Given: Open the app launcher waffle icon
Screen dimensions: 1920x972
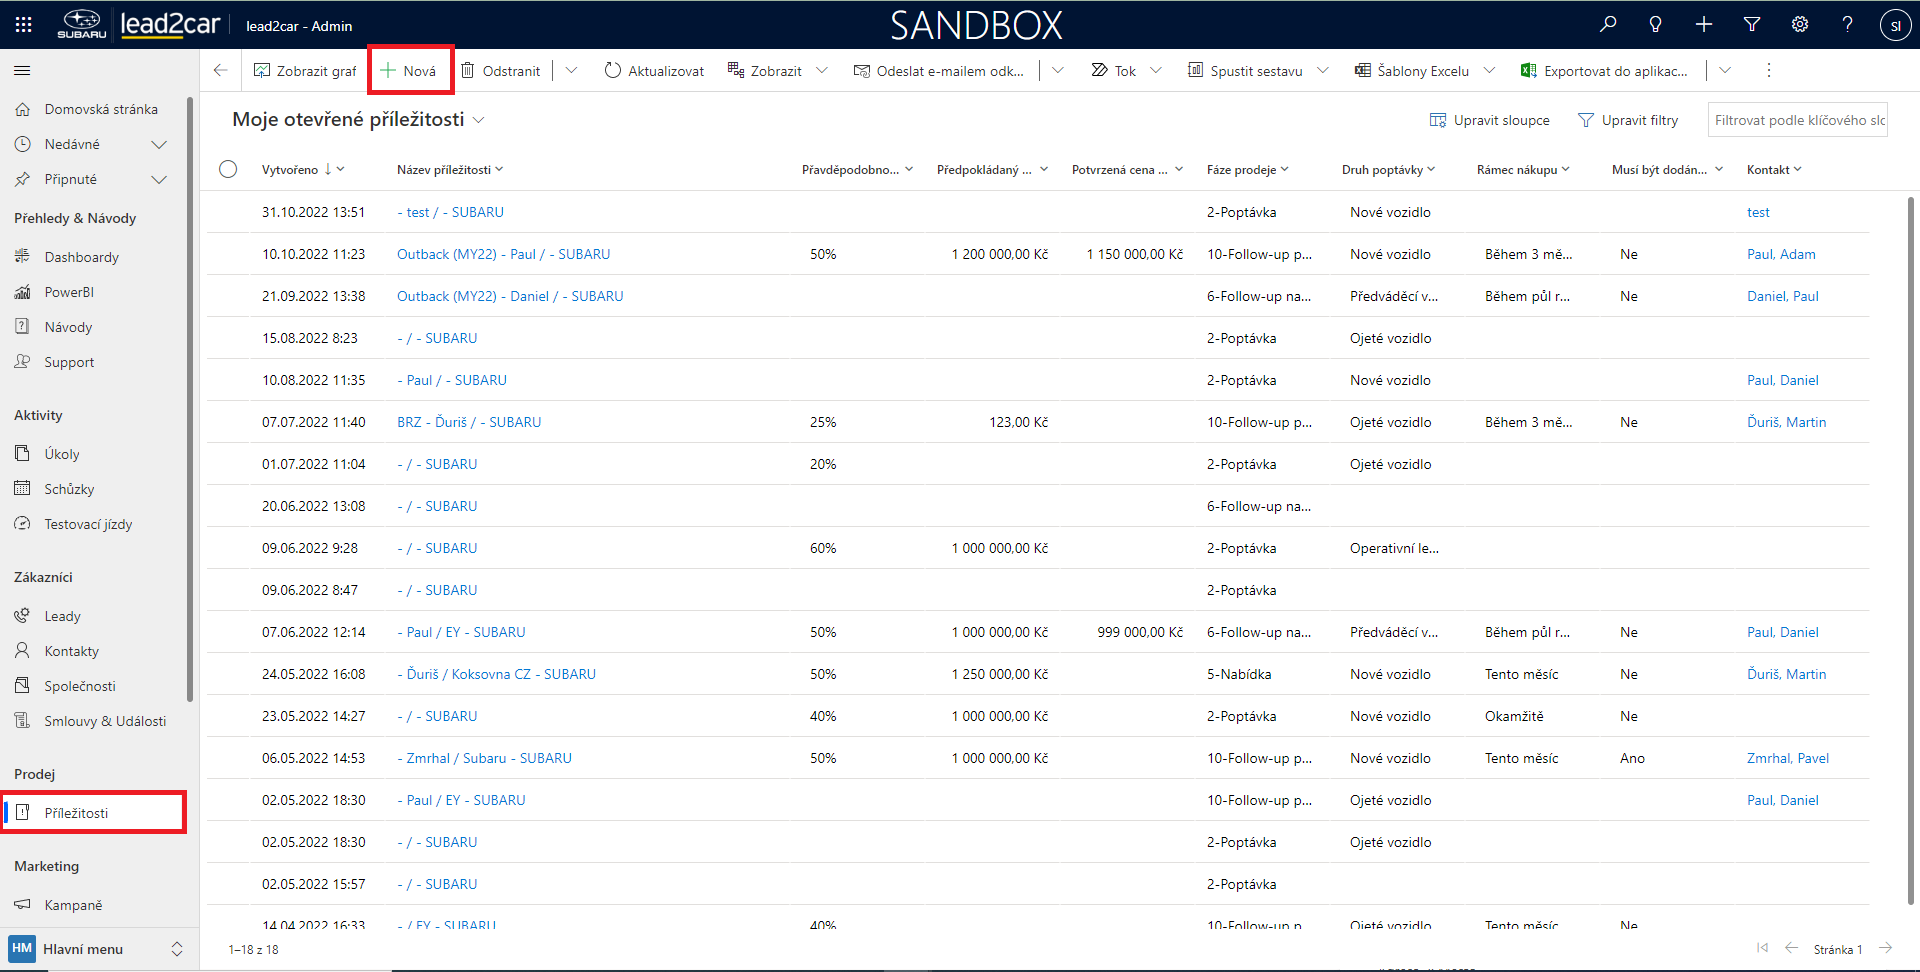Looking at the screenshot, I should coord(24,25).
